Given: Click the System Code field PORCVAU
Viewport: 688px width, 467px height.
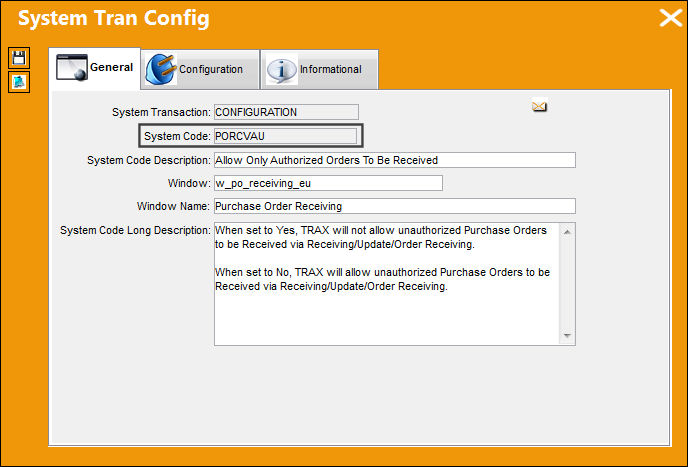Looking at the screenshot, I should point(286,136).
